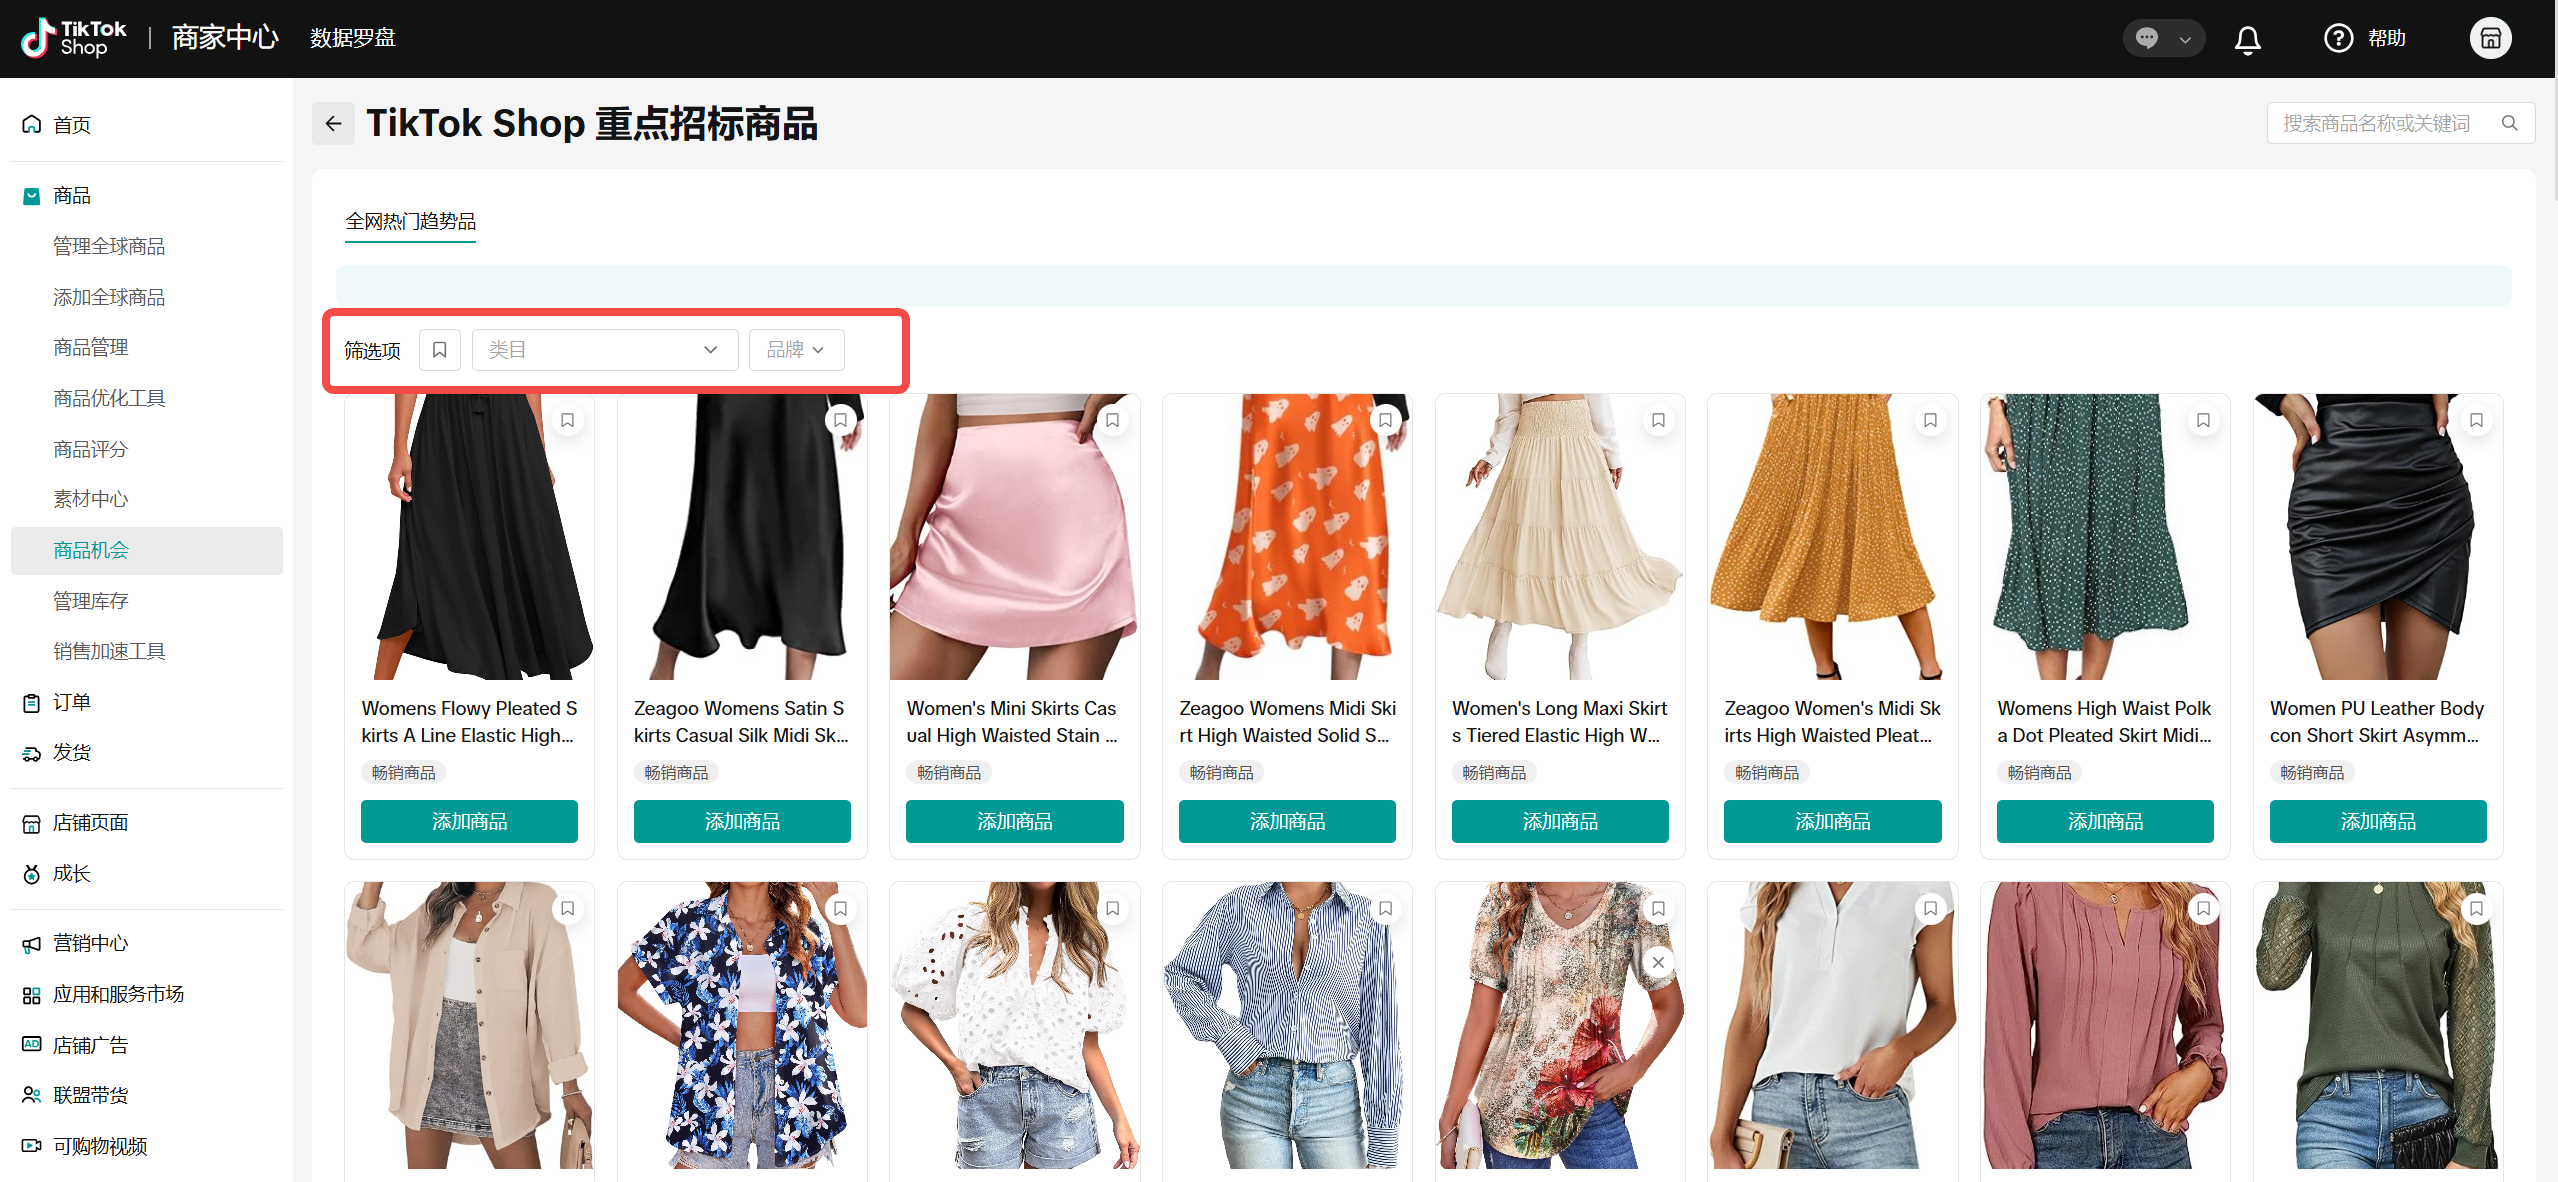Open 管理库存 in the sidebar
This screenshot has height=1182, width=2558.
[x=91, y=601]
